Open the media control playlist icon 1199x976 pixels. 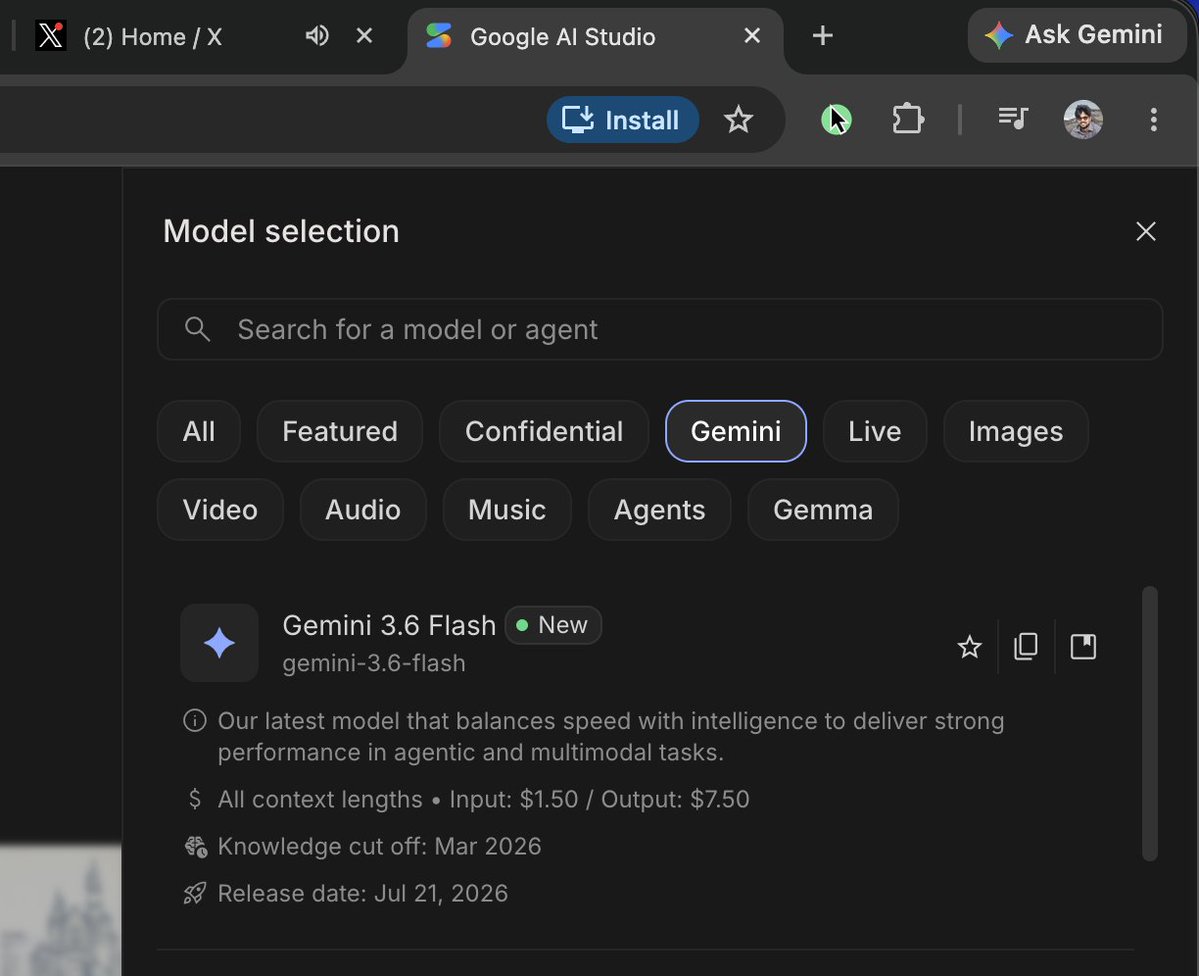click(1012, 118)
